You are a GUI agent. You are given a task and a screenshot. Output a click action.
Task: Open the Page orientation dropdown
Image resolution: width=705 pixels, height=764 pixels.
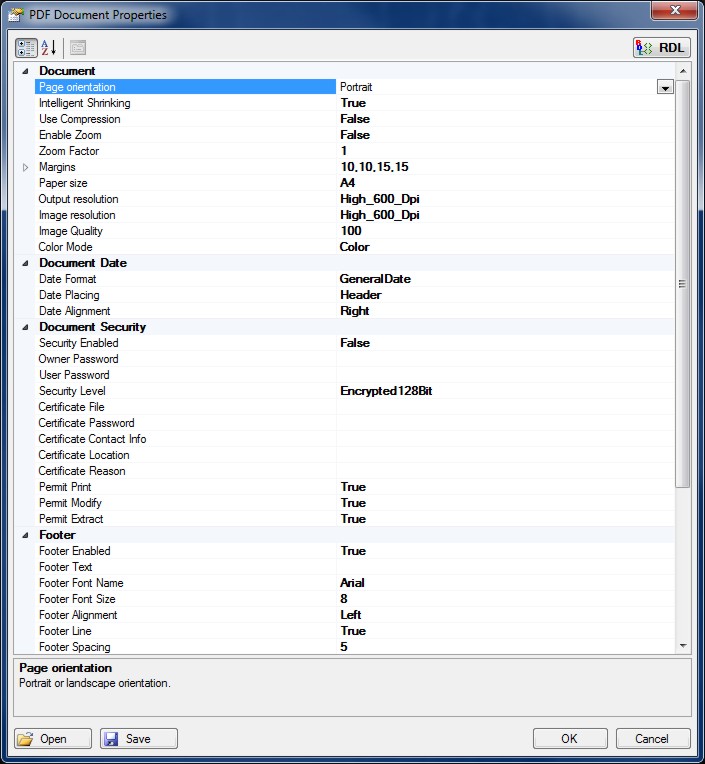coord(664,87)
